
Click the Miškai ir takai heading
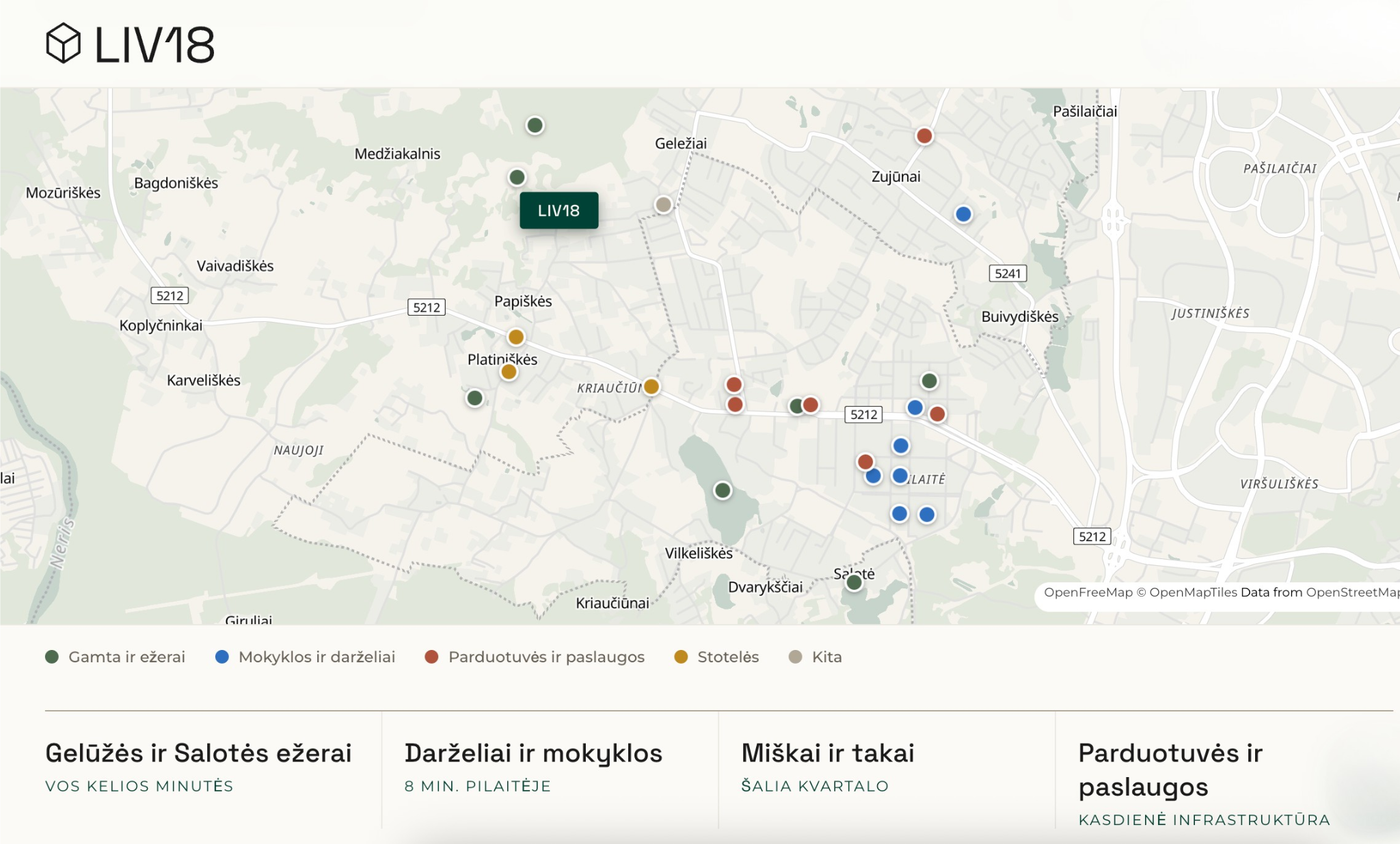click(828, 753)
